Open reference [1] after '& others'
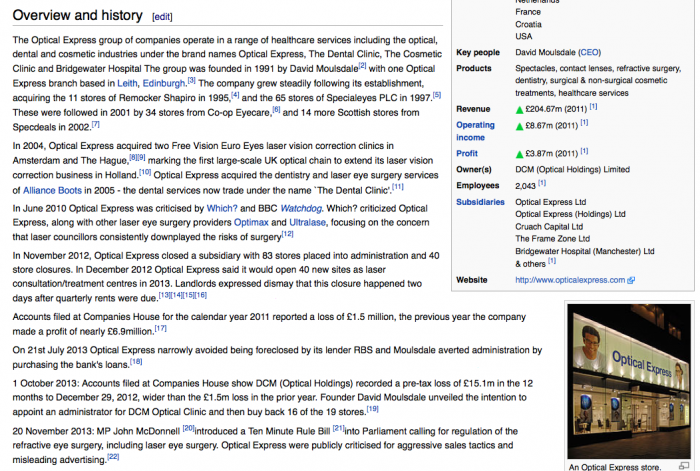Image resolution: width=700 pixels, height=471 pixels. [x=552, y=261]
